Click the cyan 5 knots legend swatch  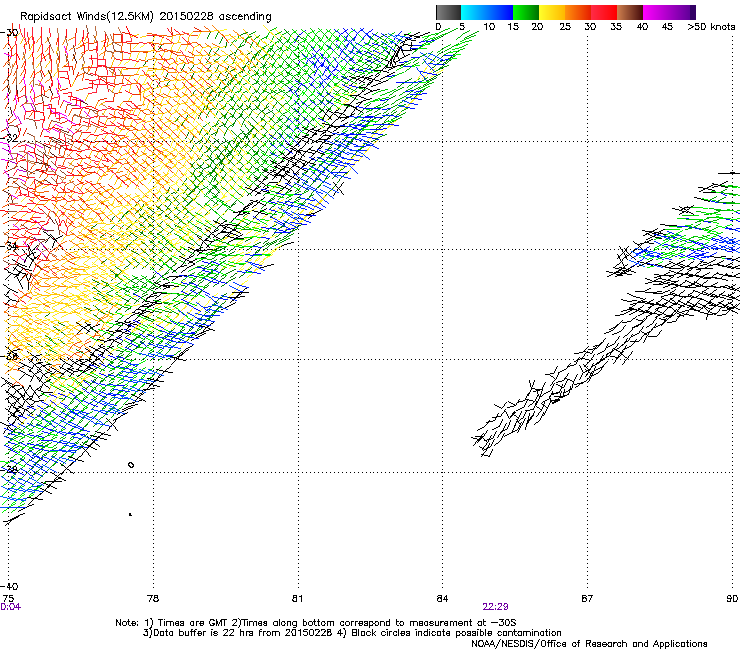coord(474,12)
